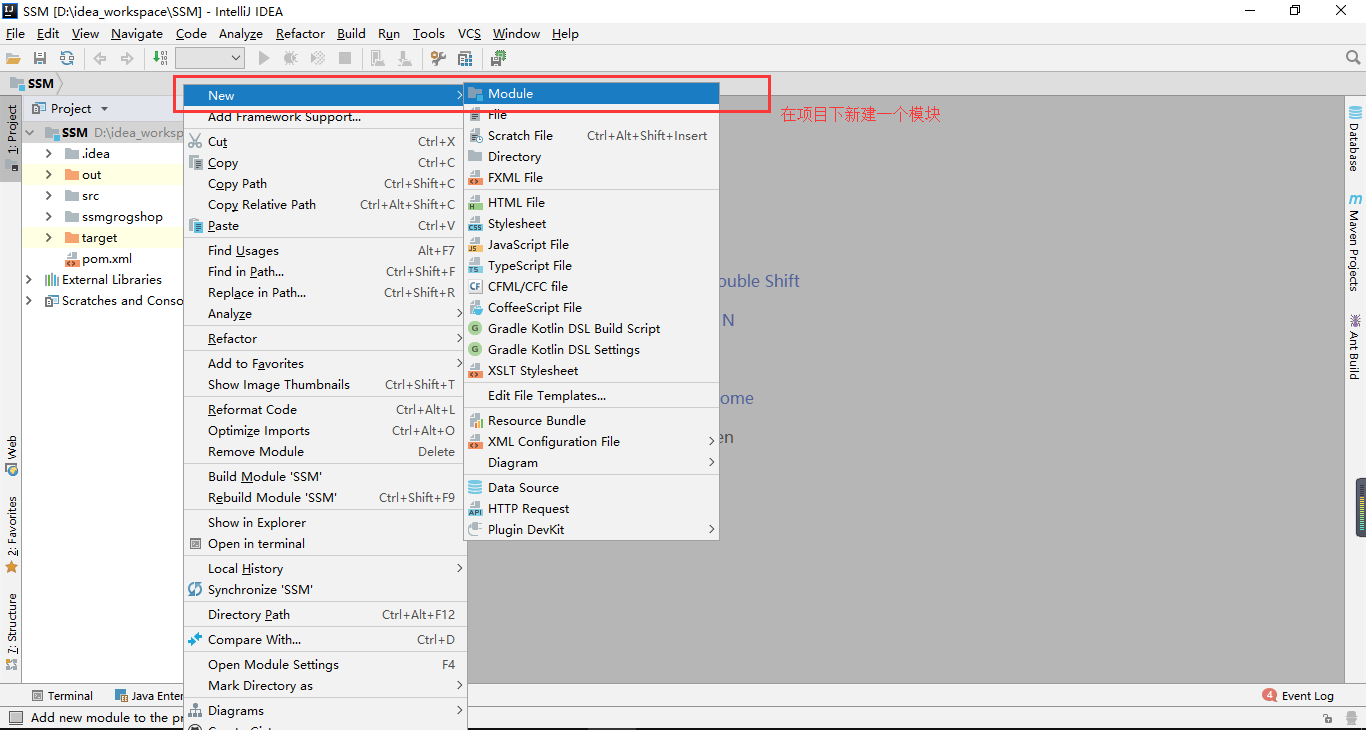Select Module in the New submenu
This screenshot has width=1366, height=730.
(592, 94)
